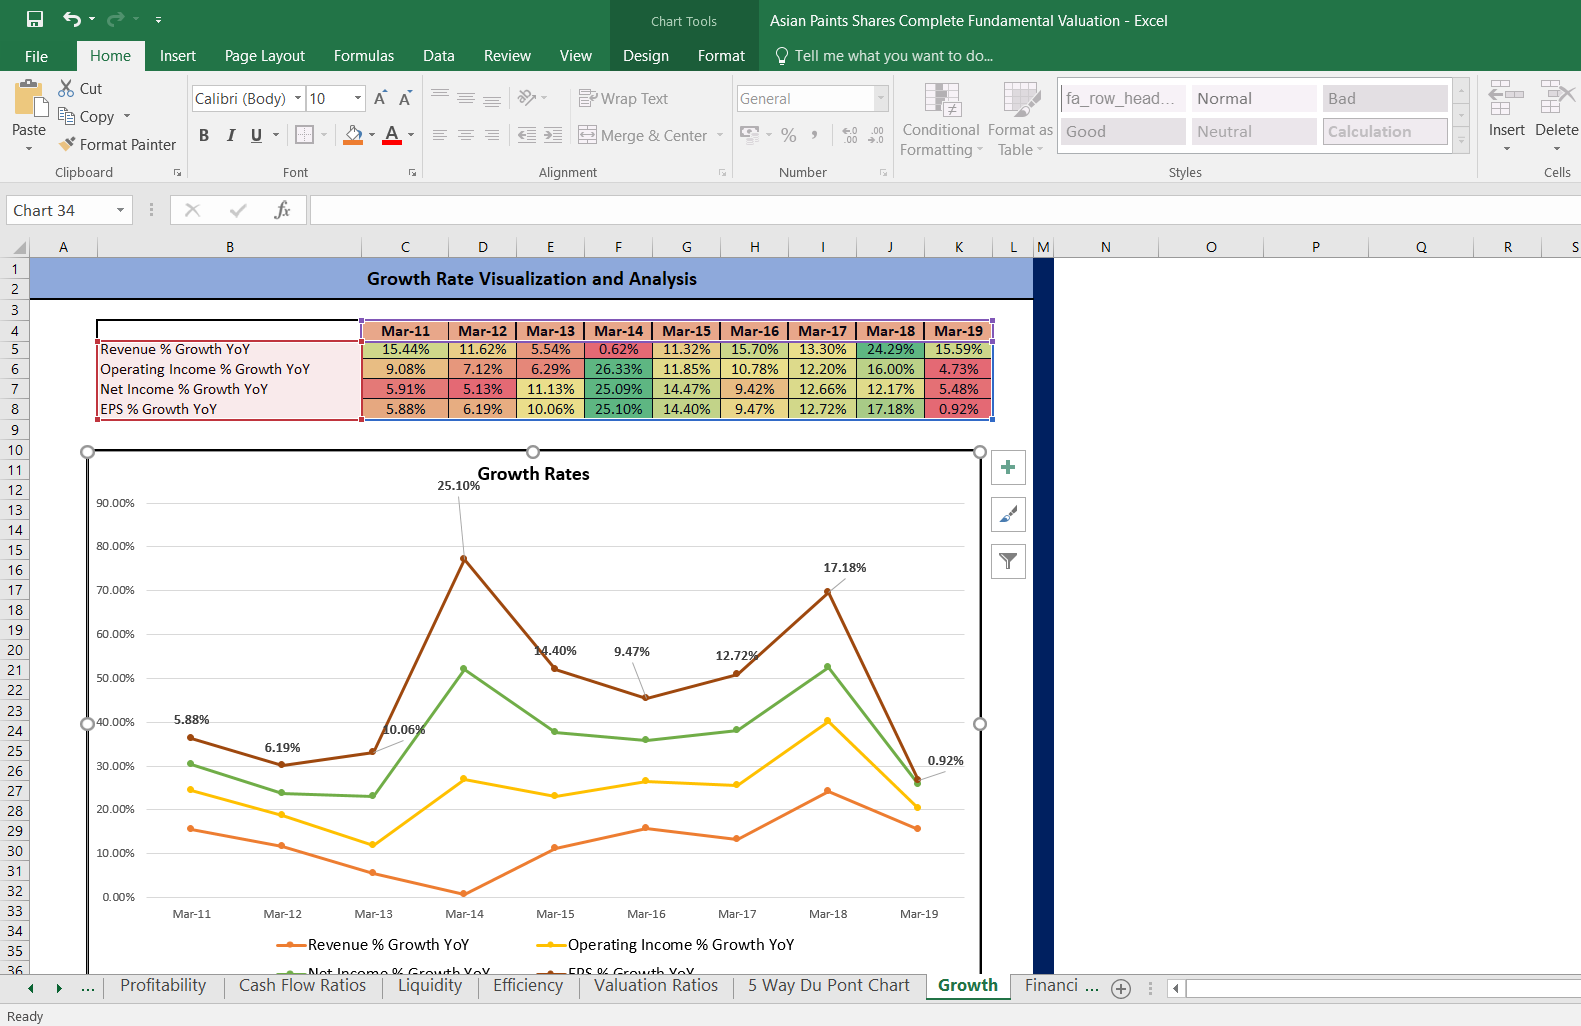Click the Comma Style icon
This screenshot has height=1026, width=1581.
[815, 135]
